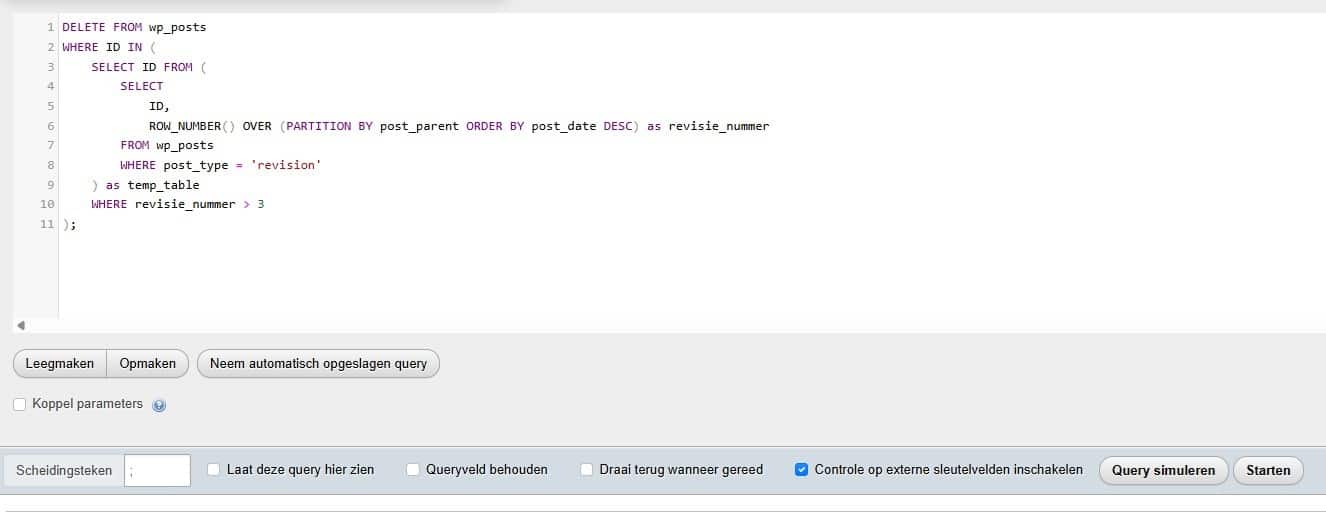
Task: Tick the 'Laat deze query hier zien' checkbox
Action: [213, 469]
